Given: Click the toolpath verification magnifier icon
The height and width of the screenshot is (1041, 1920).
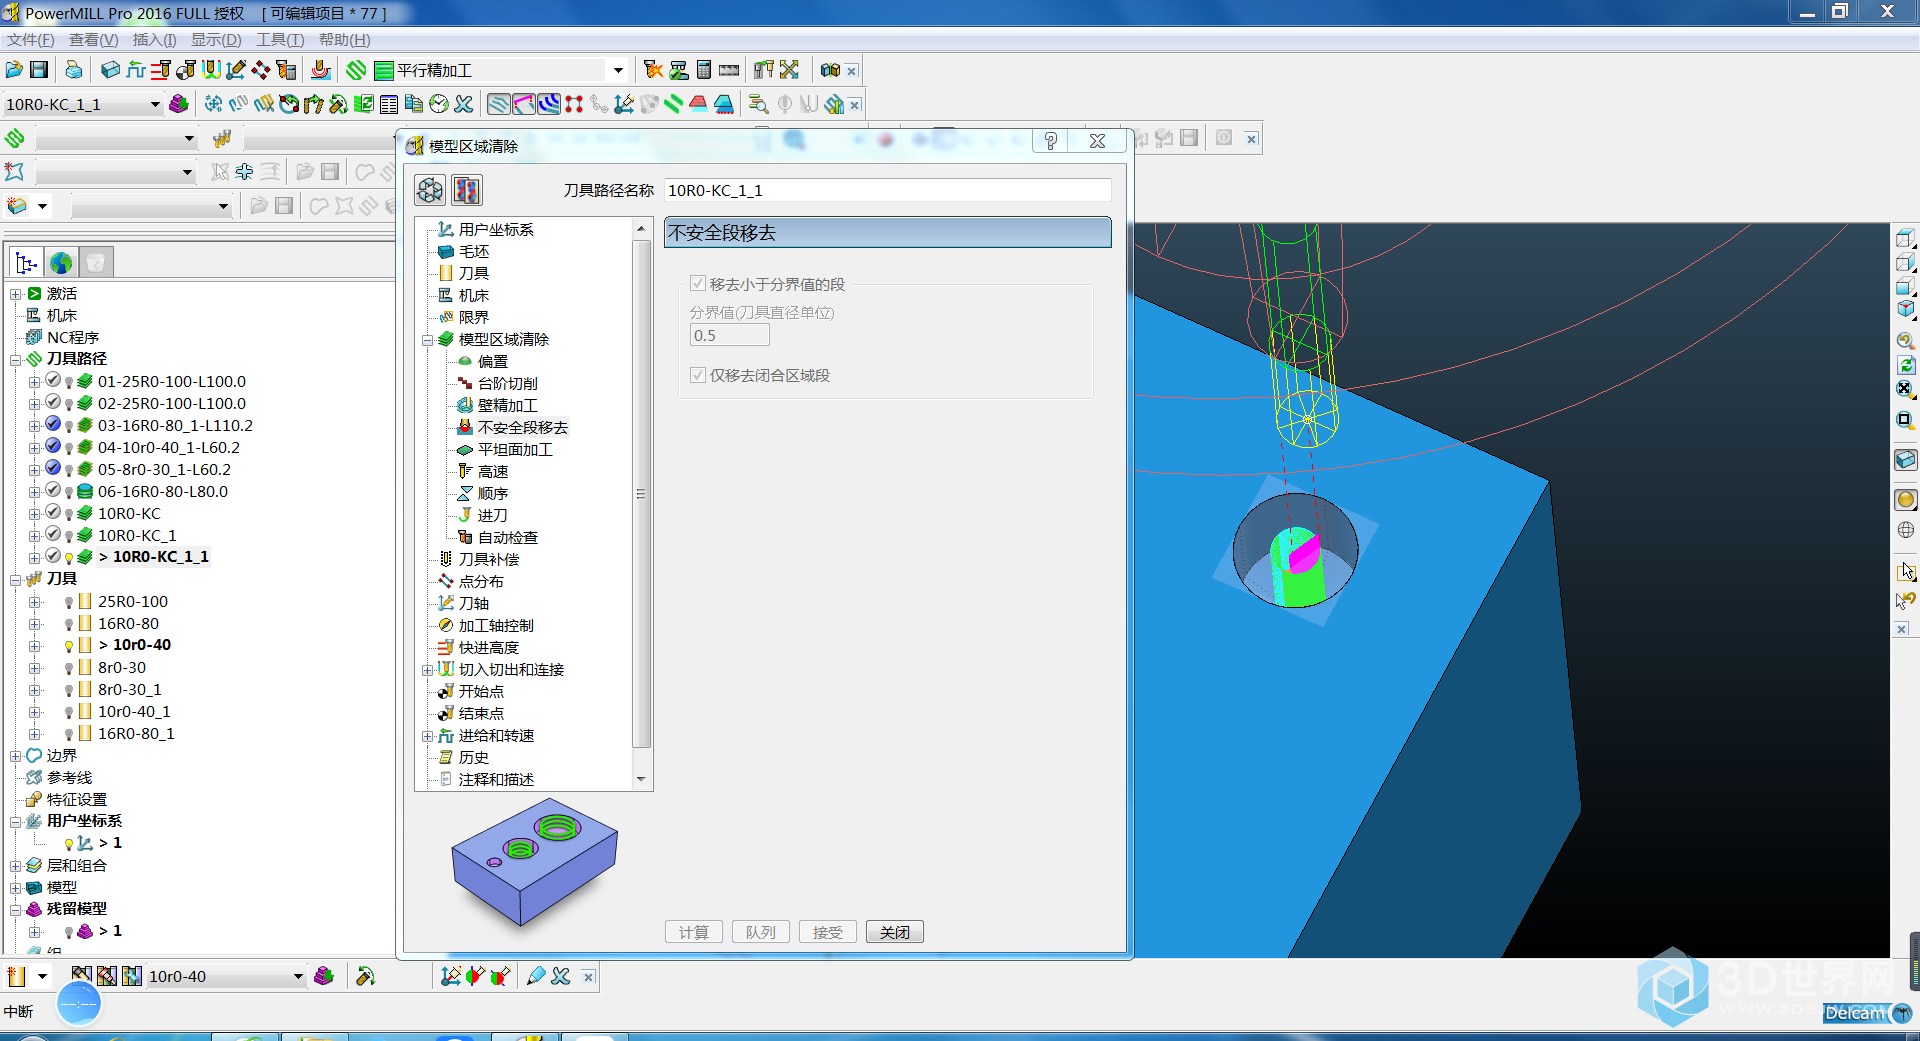Looking at the screenshot, I should (758, 104).
